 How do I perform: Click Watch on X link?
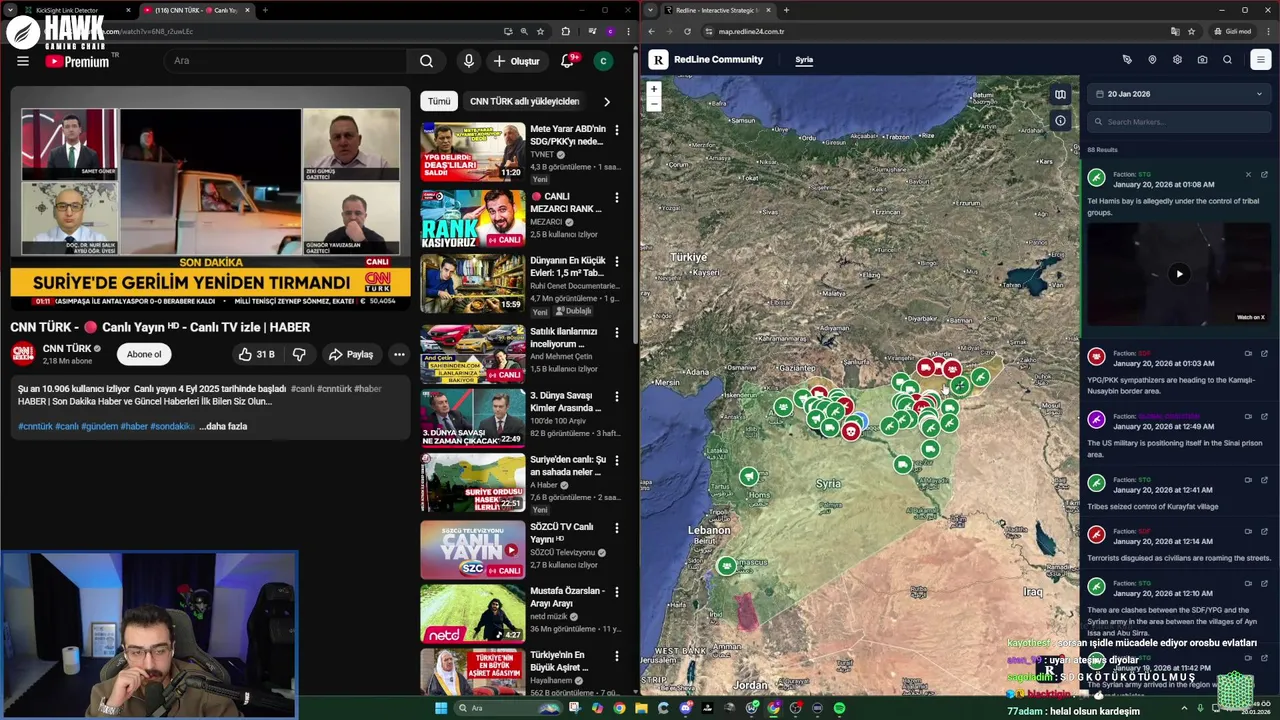coord(1251,317)
